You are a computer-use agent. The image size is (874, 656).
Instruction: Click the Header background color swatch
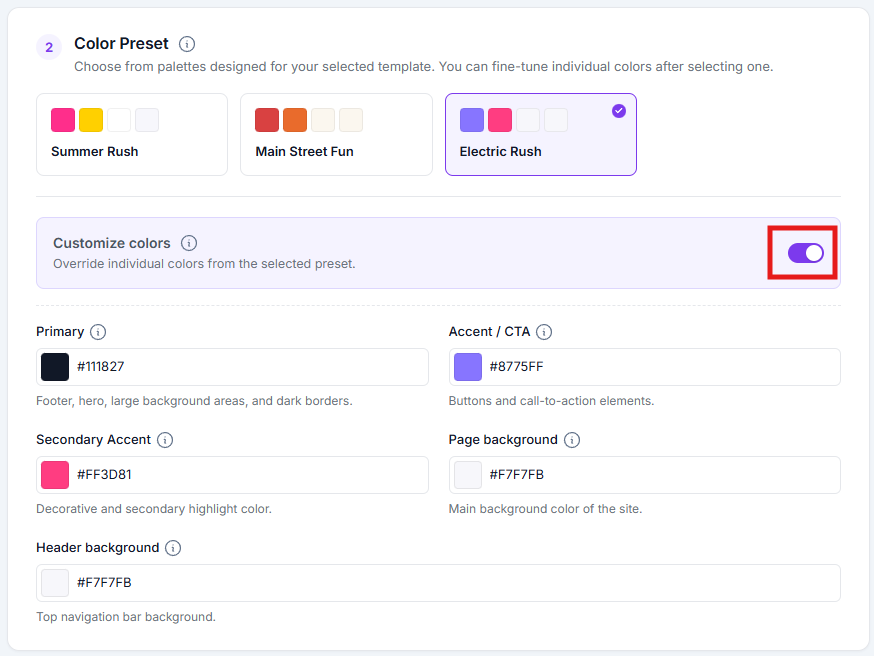point(55,583)
